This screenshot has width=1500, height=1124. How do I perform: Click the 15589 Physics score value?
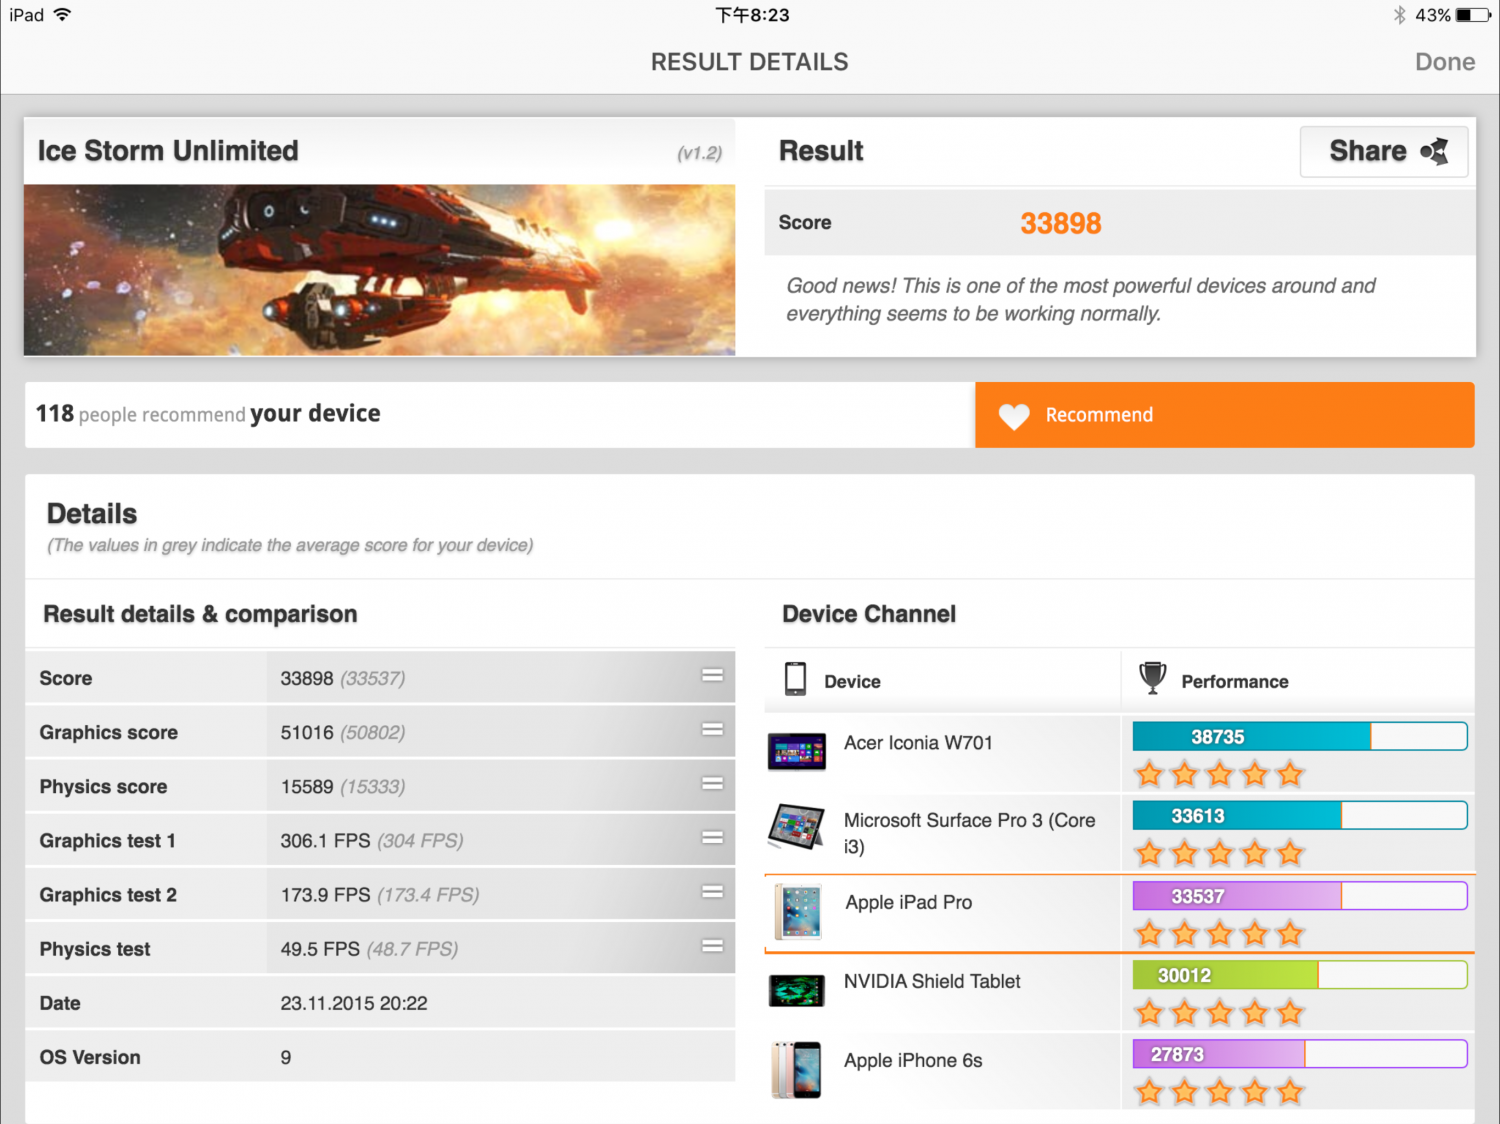pos(307,786)
